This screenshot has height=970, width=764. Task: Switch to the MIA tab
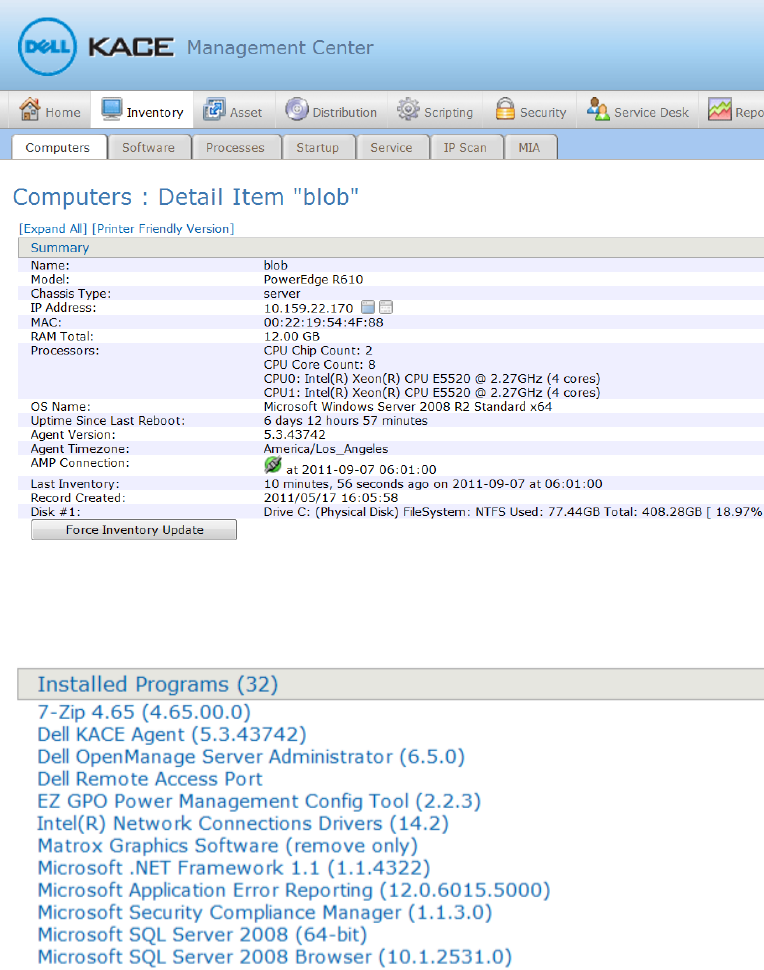pos(530,147)
